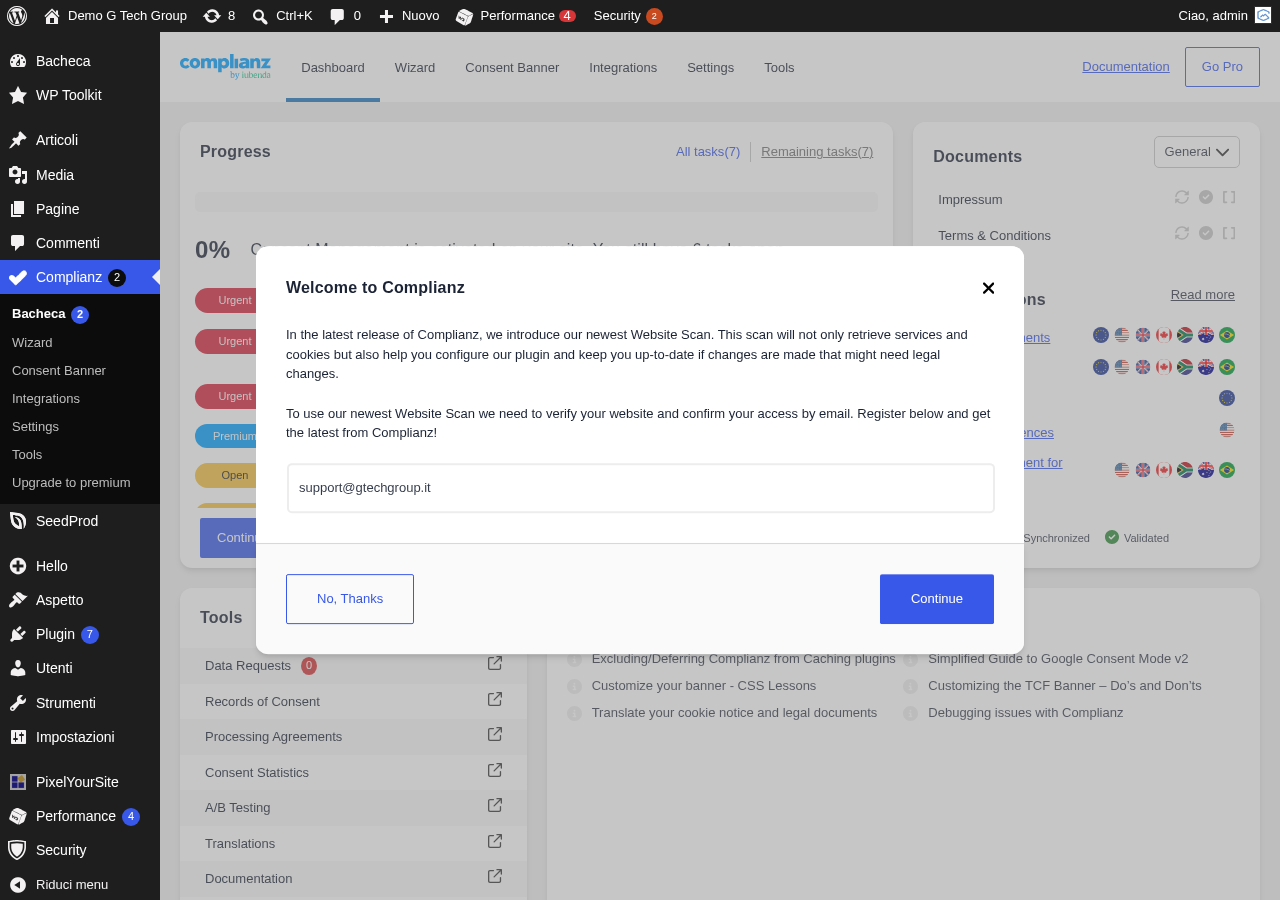This screenshot has width=1280, height=900.
Task: Switch to Wizard tab
Action: (415, 68)
